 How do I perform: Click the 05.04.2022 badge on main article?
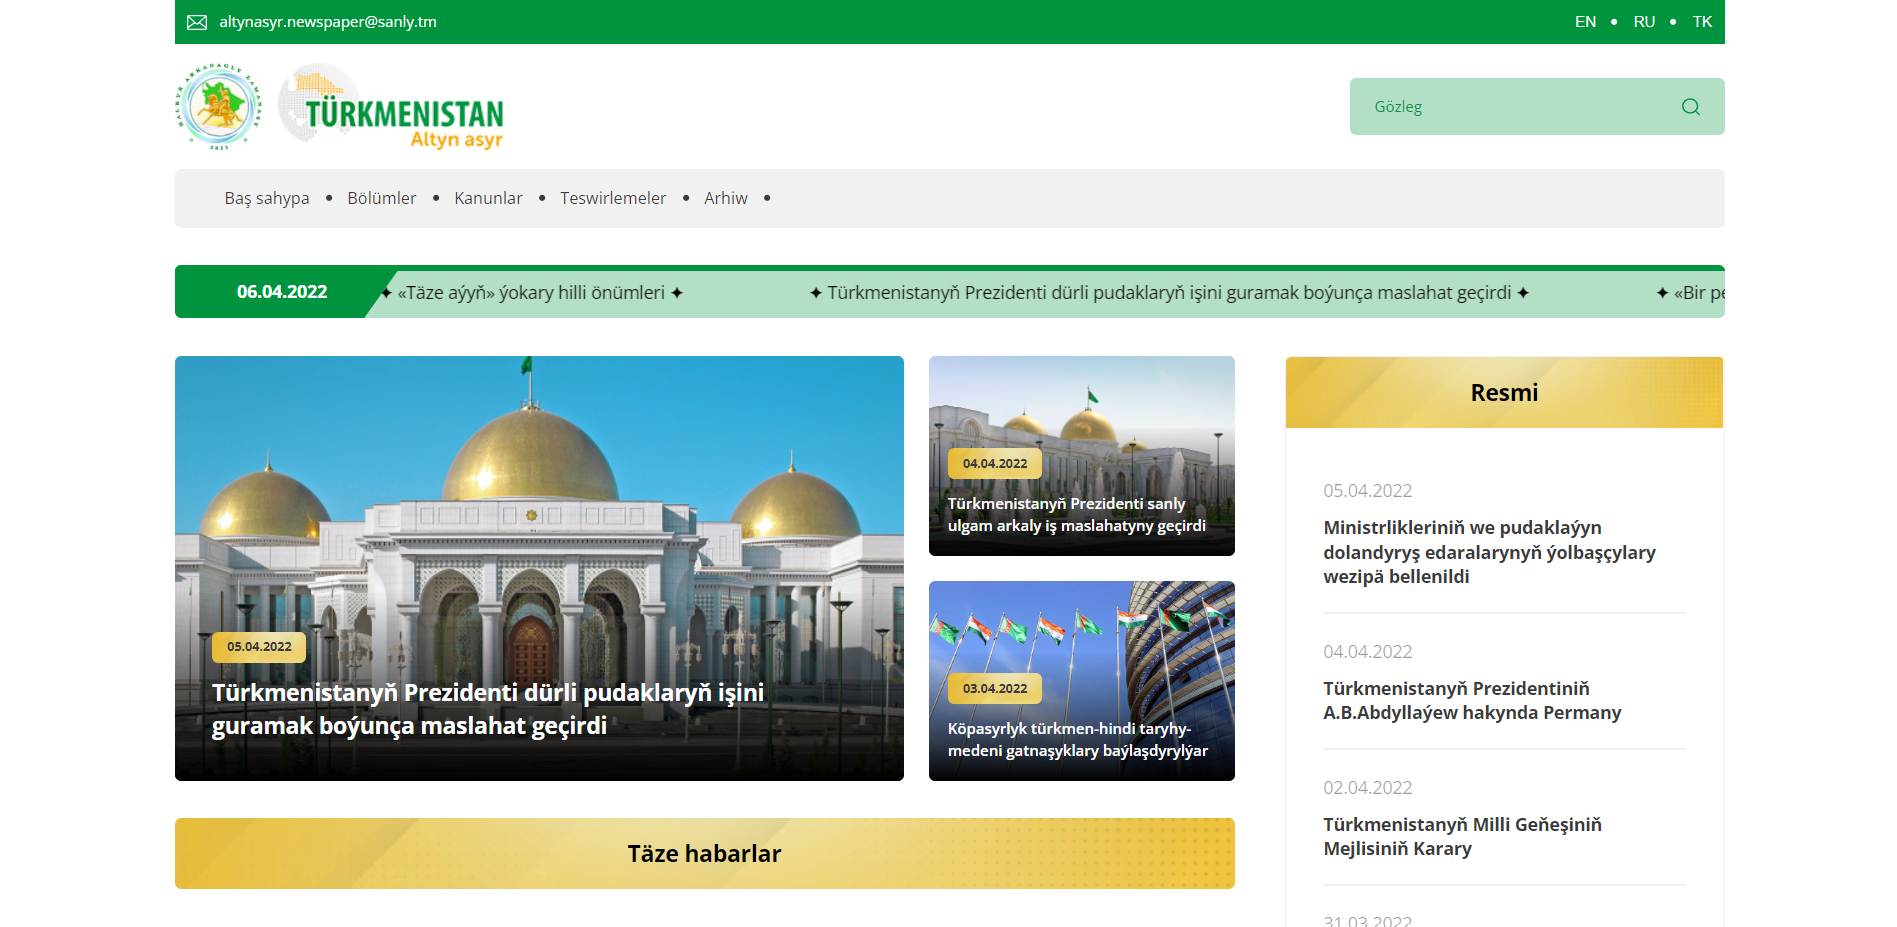tap(259, 647)
